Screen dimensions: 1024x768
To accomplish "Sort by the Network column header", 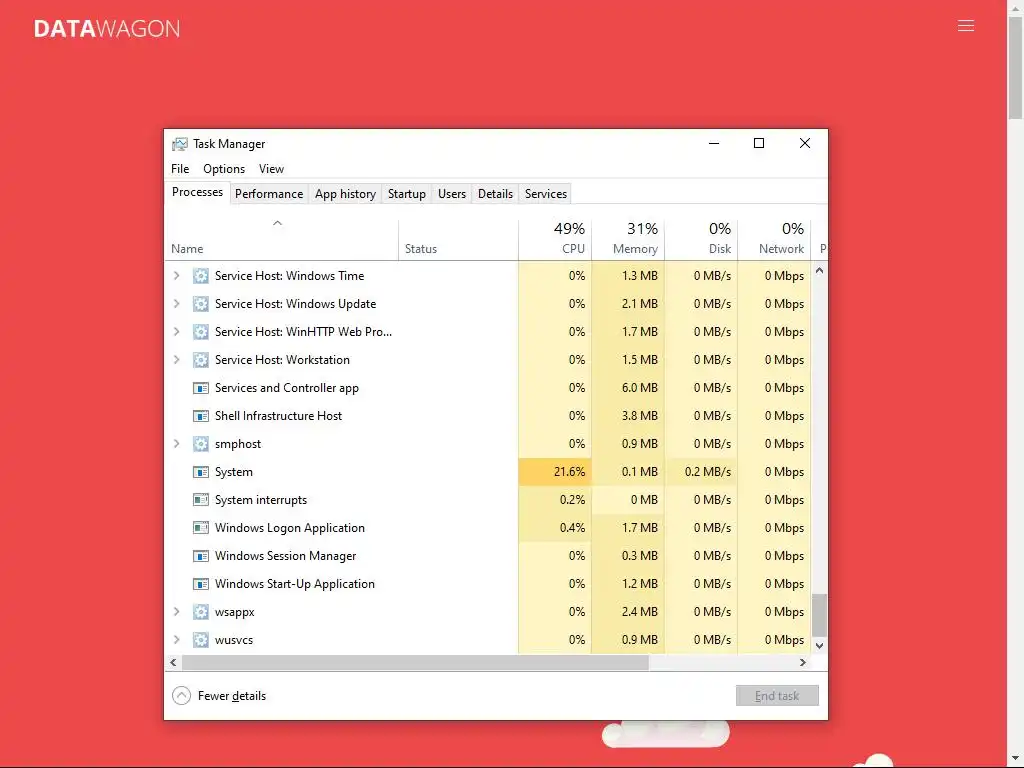I will point(775,238).
